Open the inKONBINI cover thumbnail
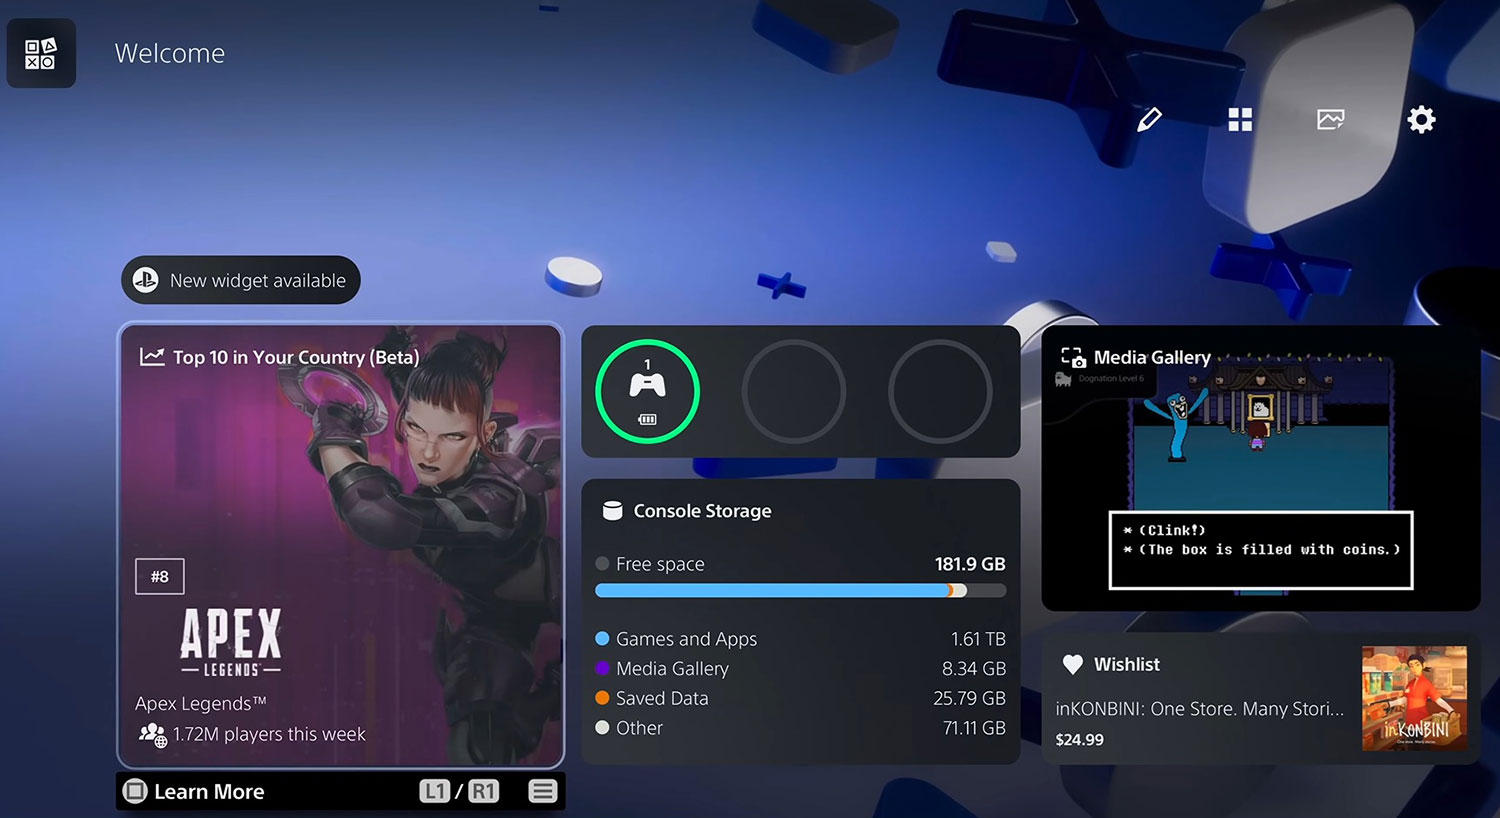Screen dimensions: 1500x818 click(x=1414, y=698)
